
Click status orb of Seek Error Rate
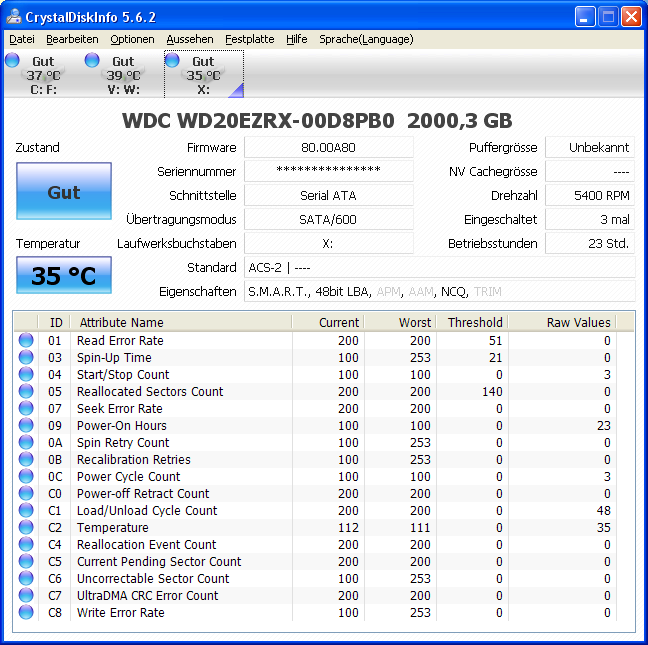(26, 408)
